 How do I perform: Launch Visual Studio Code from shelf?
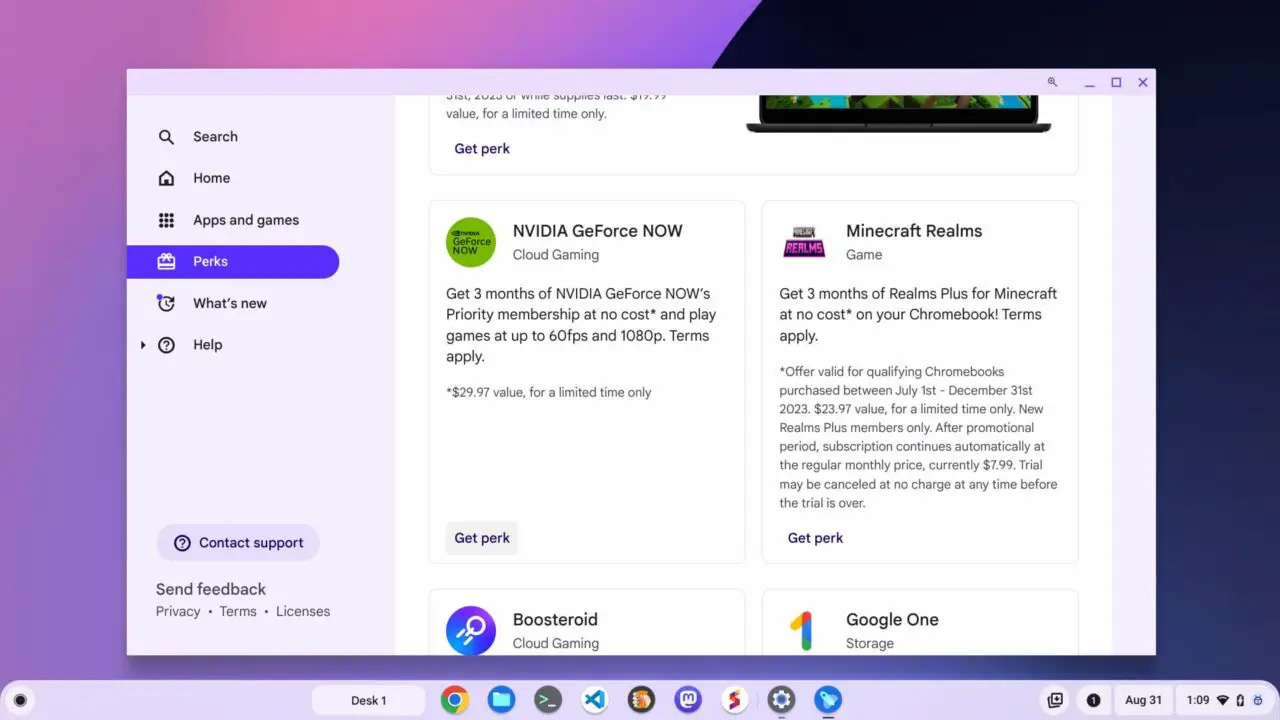pyautogui.click(x=594, y=700)
